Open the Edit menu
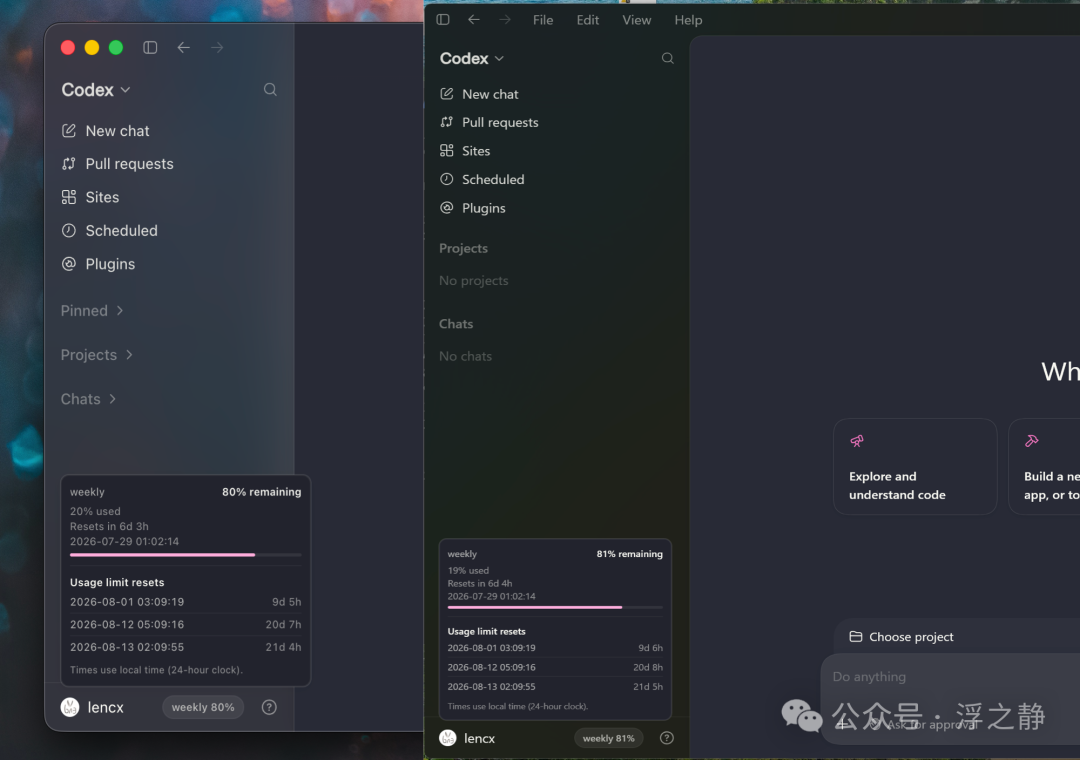This screenshot has width=1080, height=760. [x=588, y=20]
